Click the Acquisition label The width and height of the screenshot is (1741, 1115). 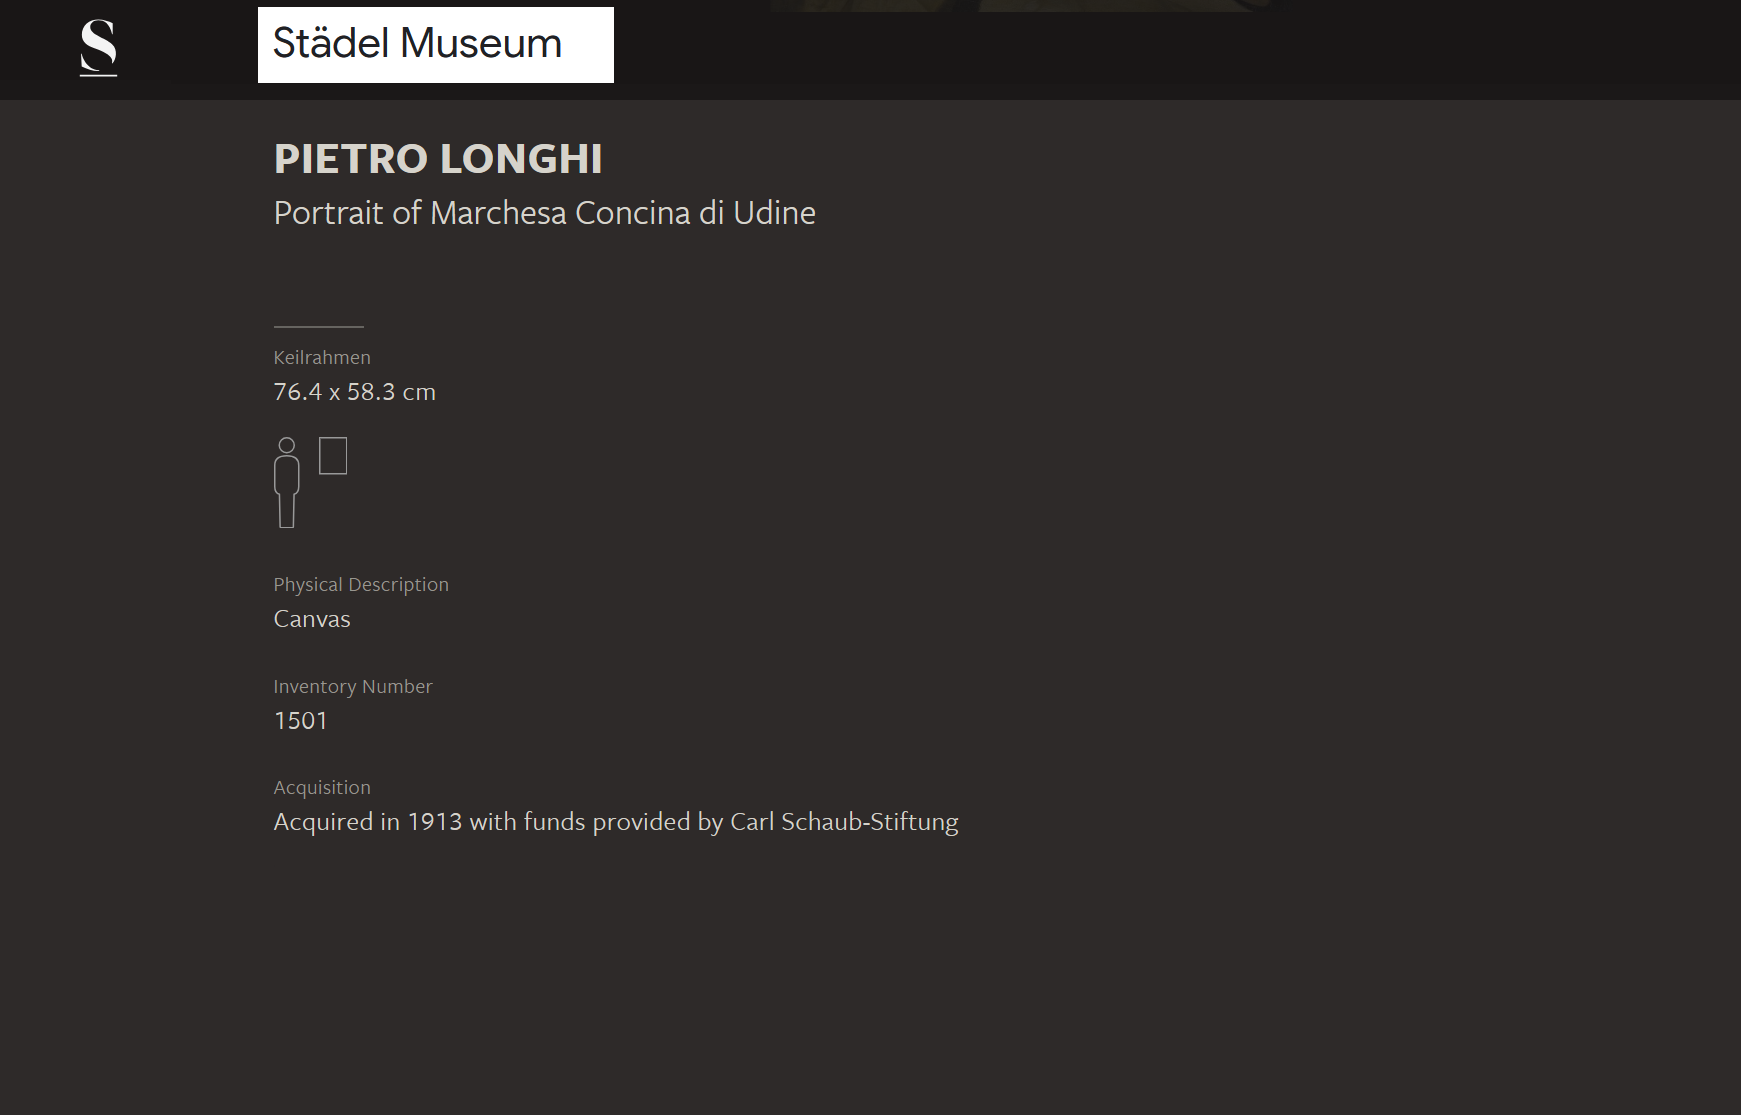click(x=322, y=788)
